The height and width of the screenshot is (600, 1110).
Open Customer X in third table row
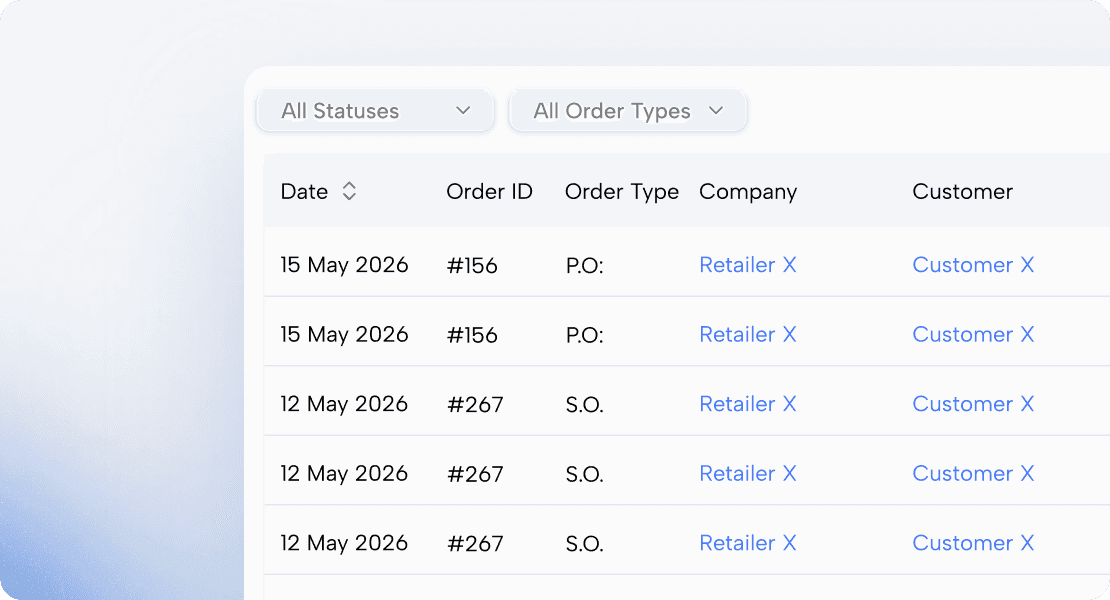click(972, 404)
